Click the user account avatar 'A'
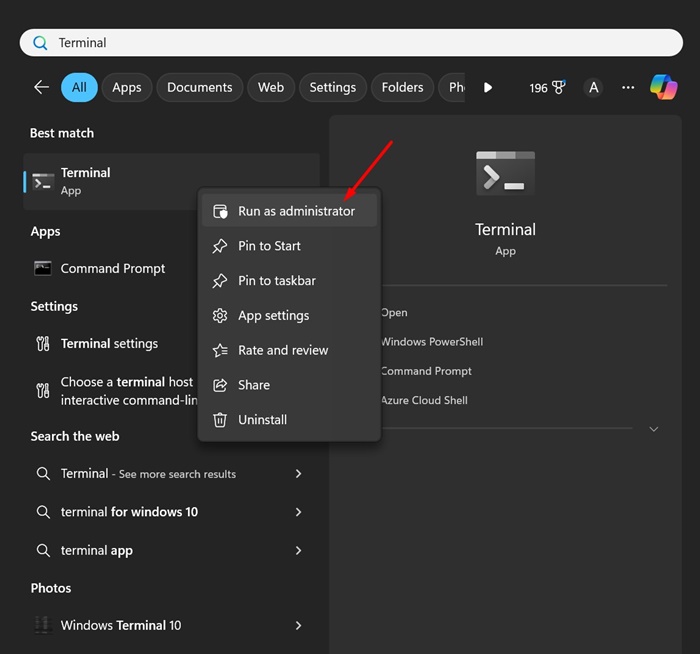Screen dimensions: 700x654 (594, 87)
